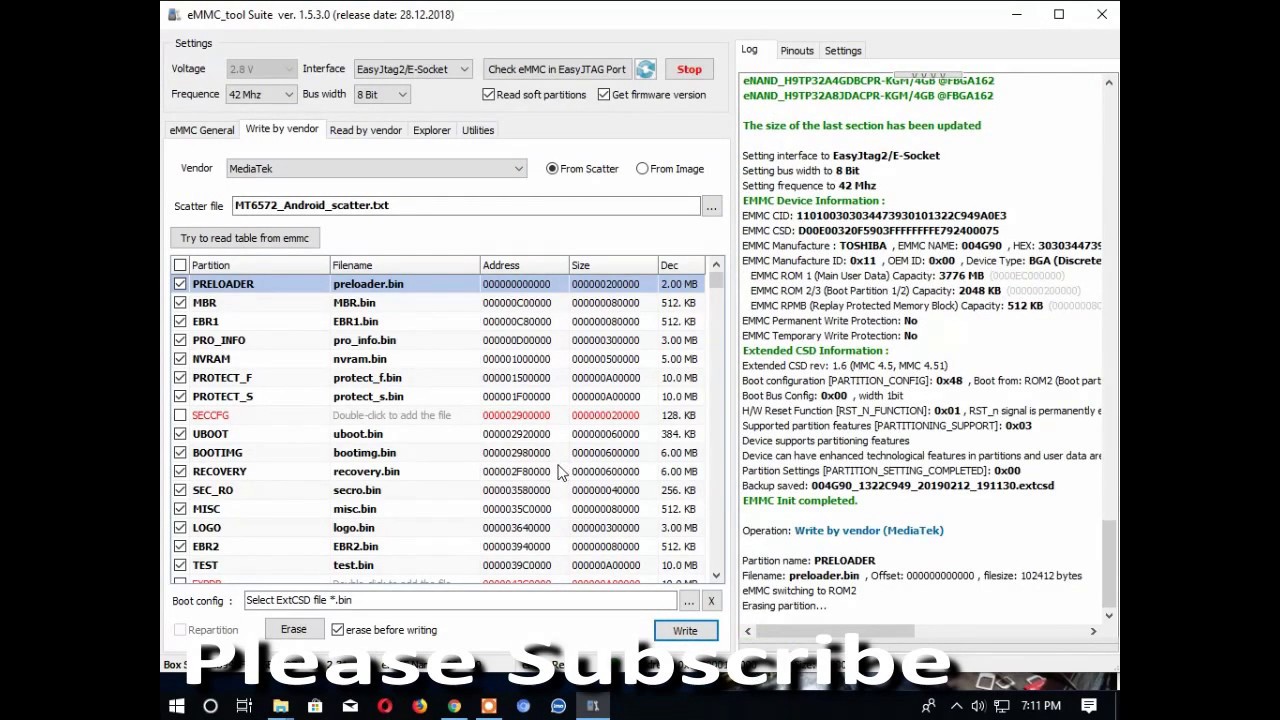Image resolution: width=1280 pixels, height=720 pixels.
Task: Open Task View in the taskbar
Action: click(x=244, y=706)
